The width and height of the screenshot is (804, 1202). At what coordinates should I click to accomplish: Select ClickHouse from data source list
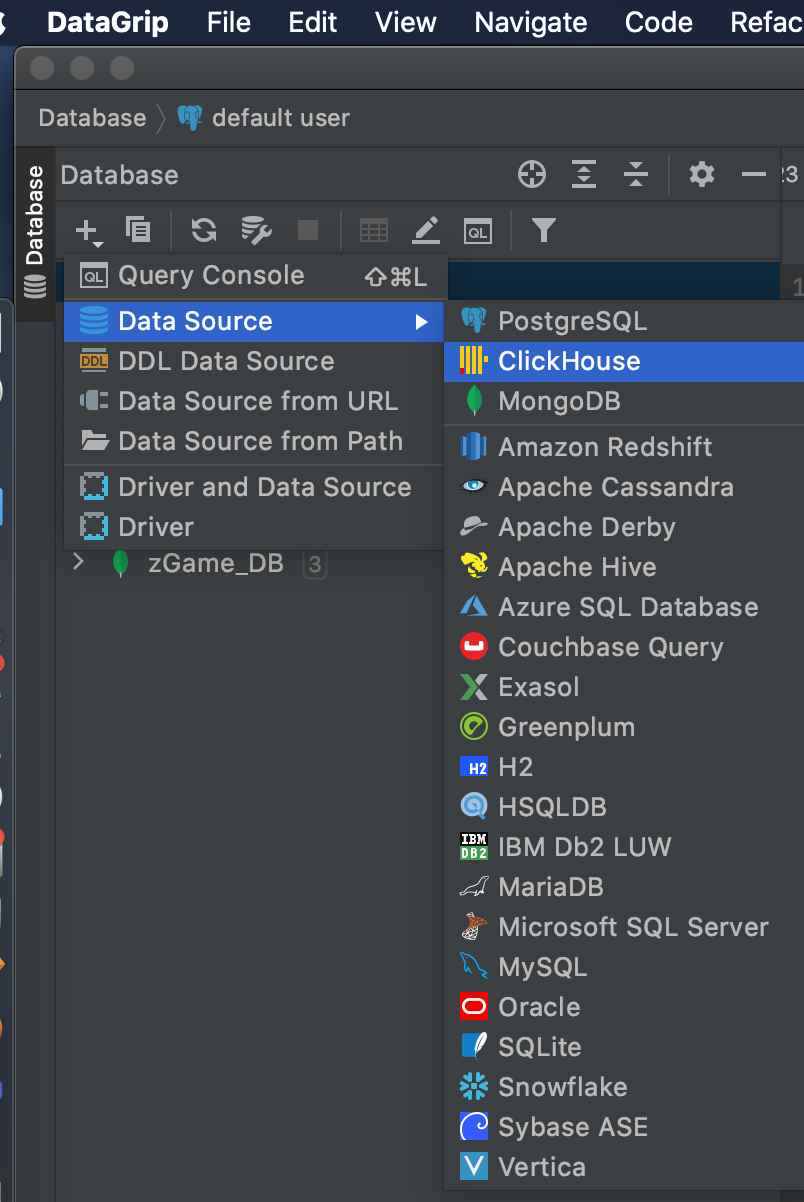569,361
